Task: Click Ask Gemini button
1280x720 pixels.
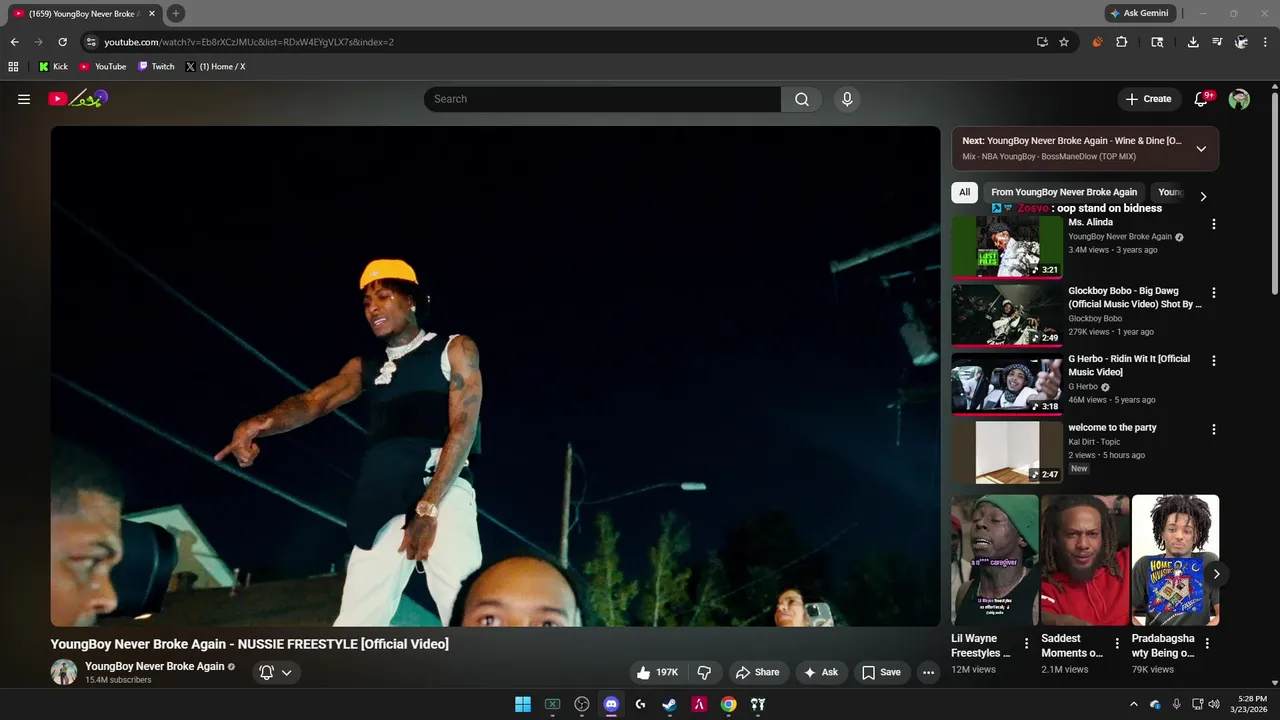Action: point(1139,13)
